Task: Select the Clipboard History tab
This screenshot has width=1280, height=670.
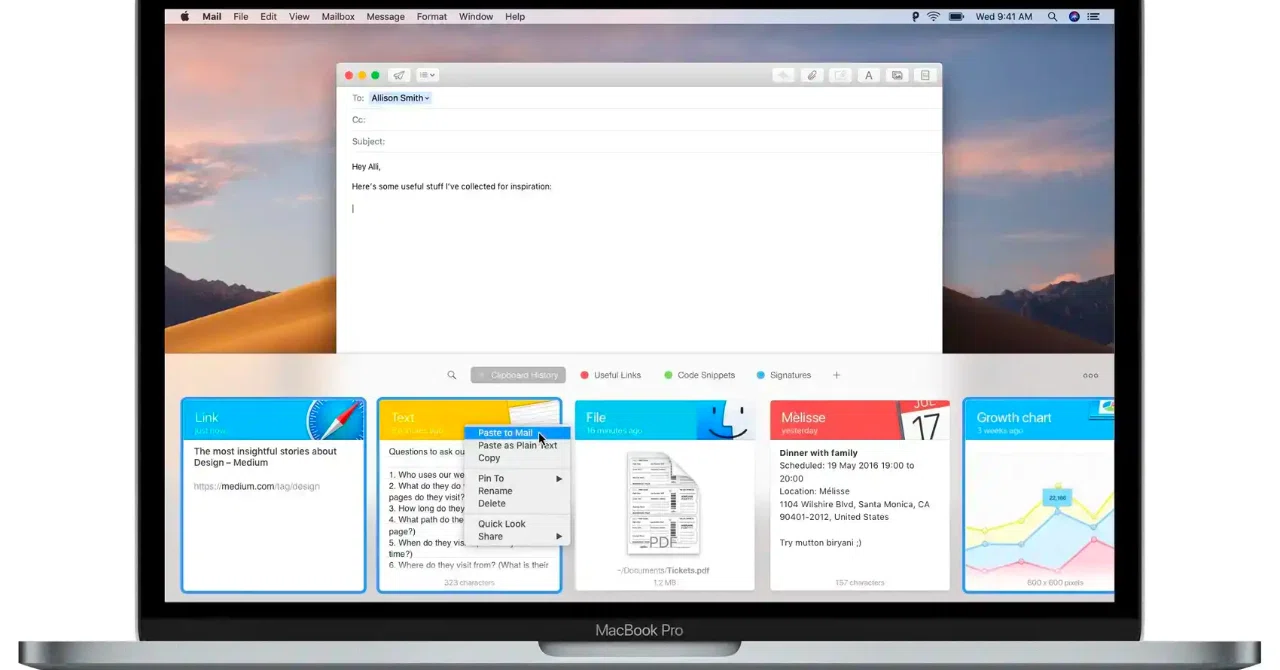Action: click(518, 375)
